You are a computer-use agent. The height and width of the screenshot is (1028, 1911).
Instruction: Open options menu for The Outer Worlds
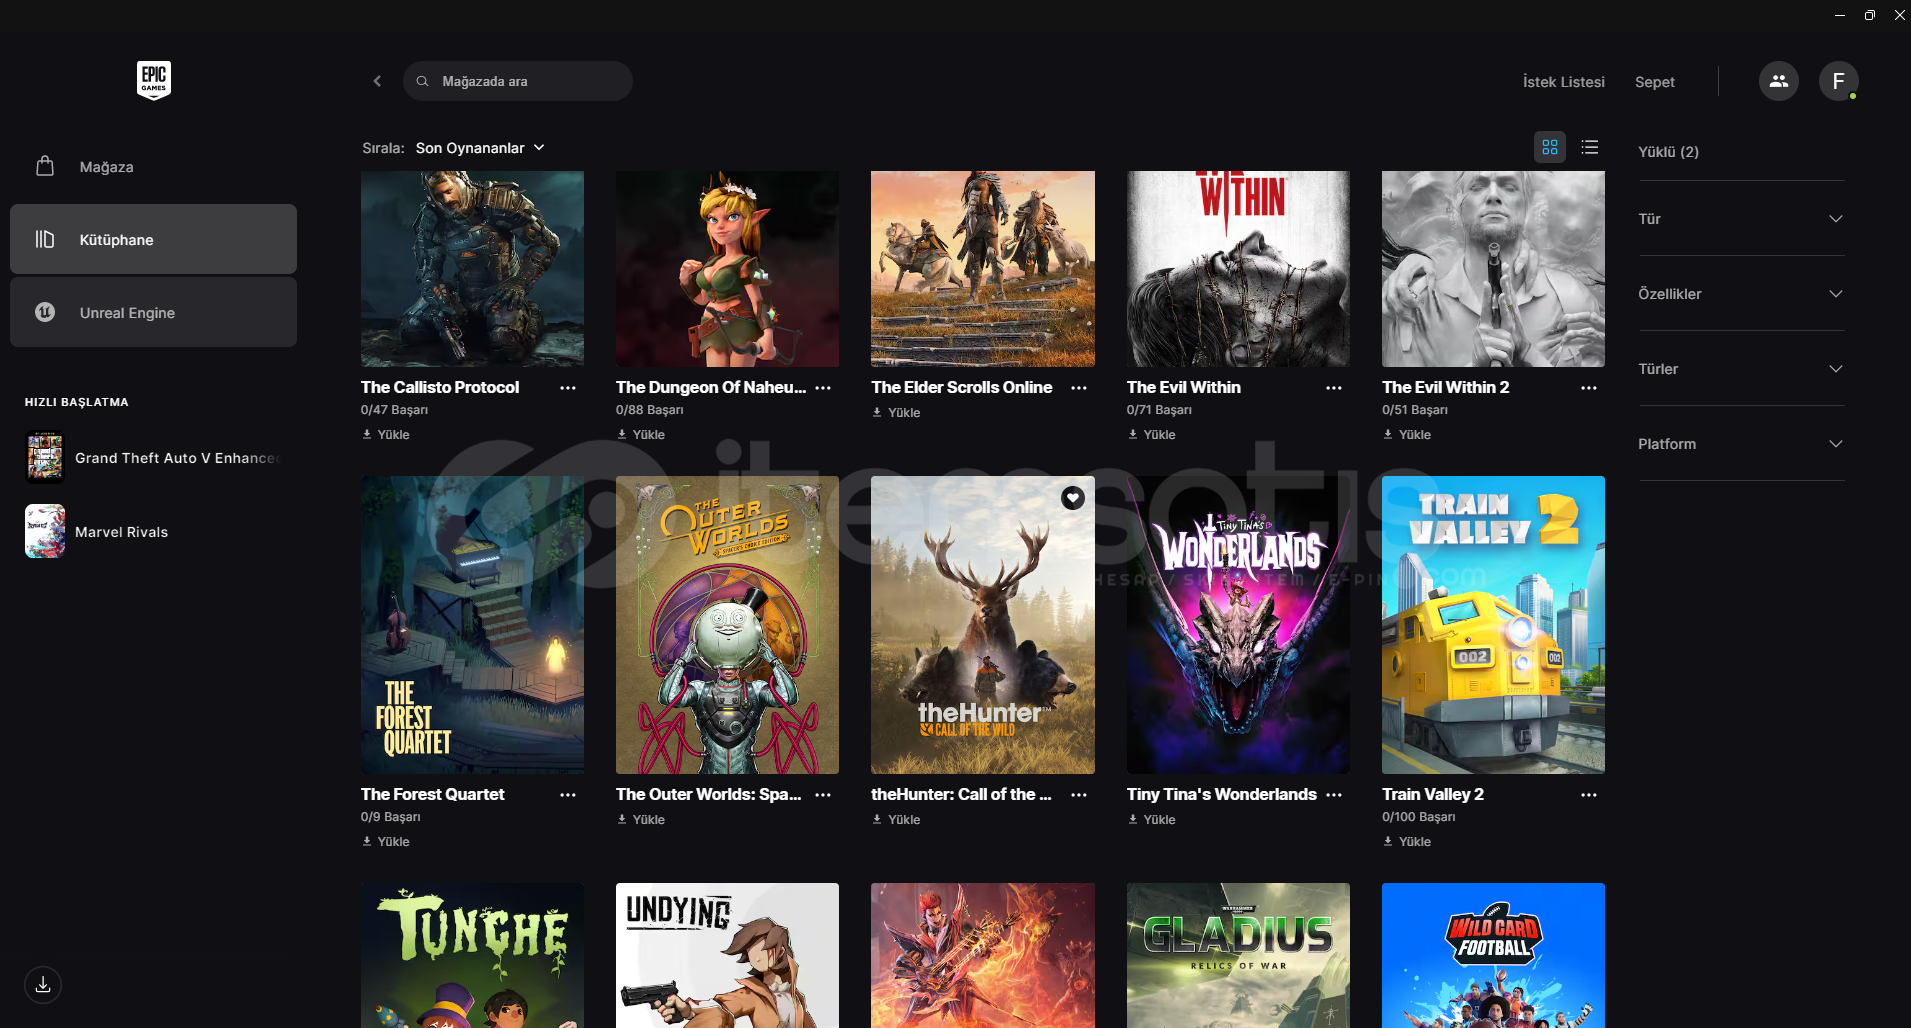click(x=823, y=795)
